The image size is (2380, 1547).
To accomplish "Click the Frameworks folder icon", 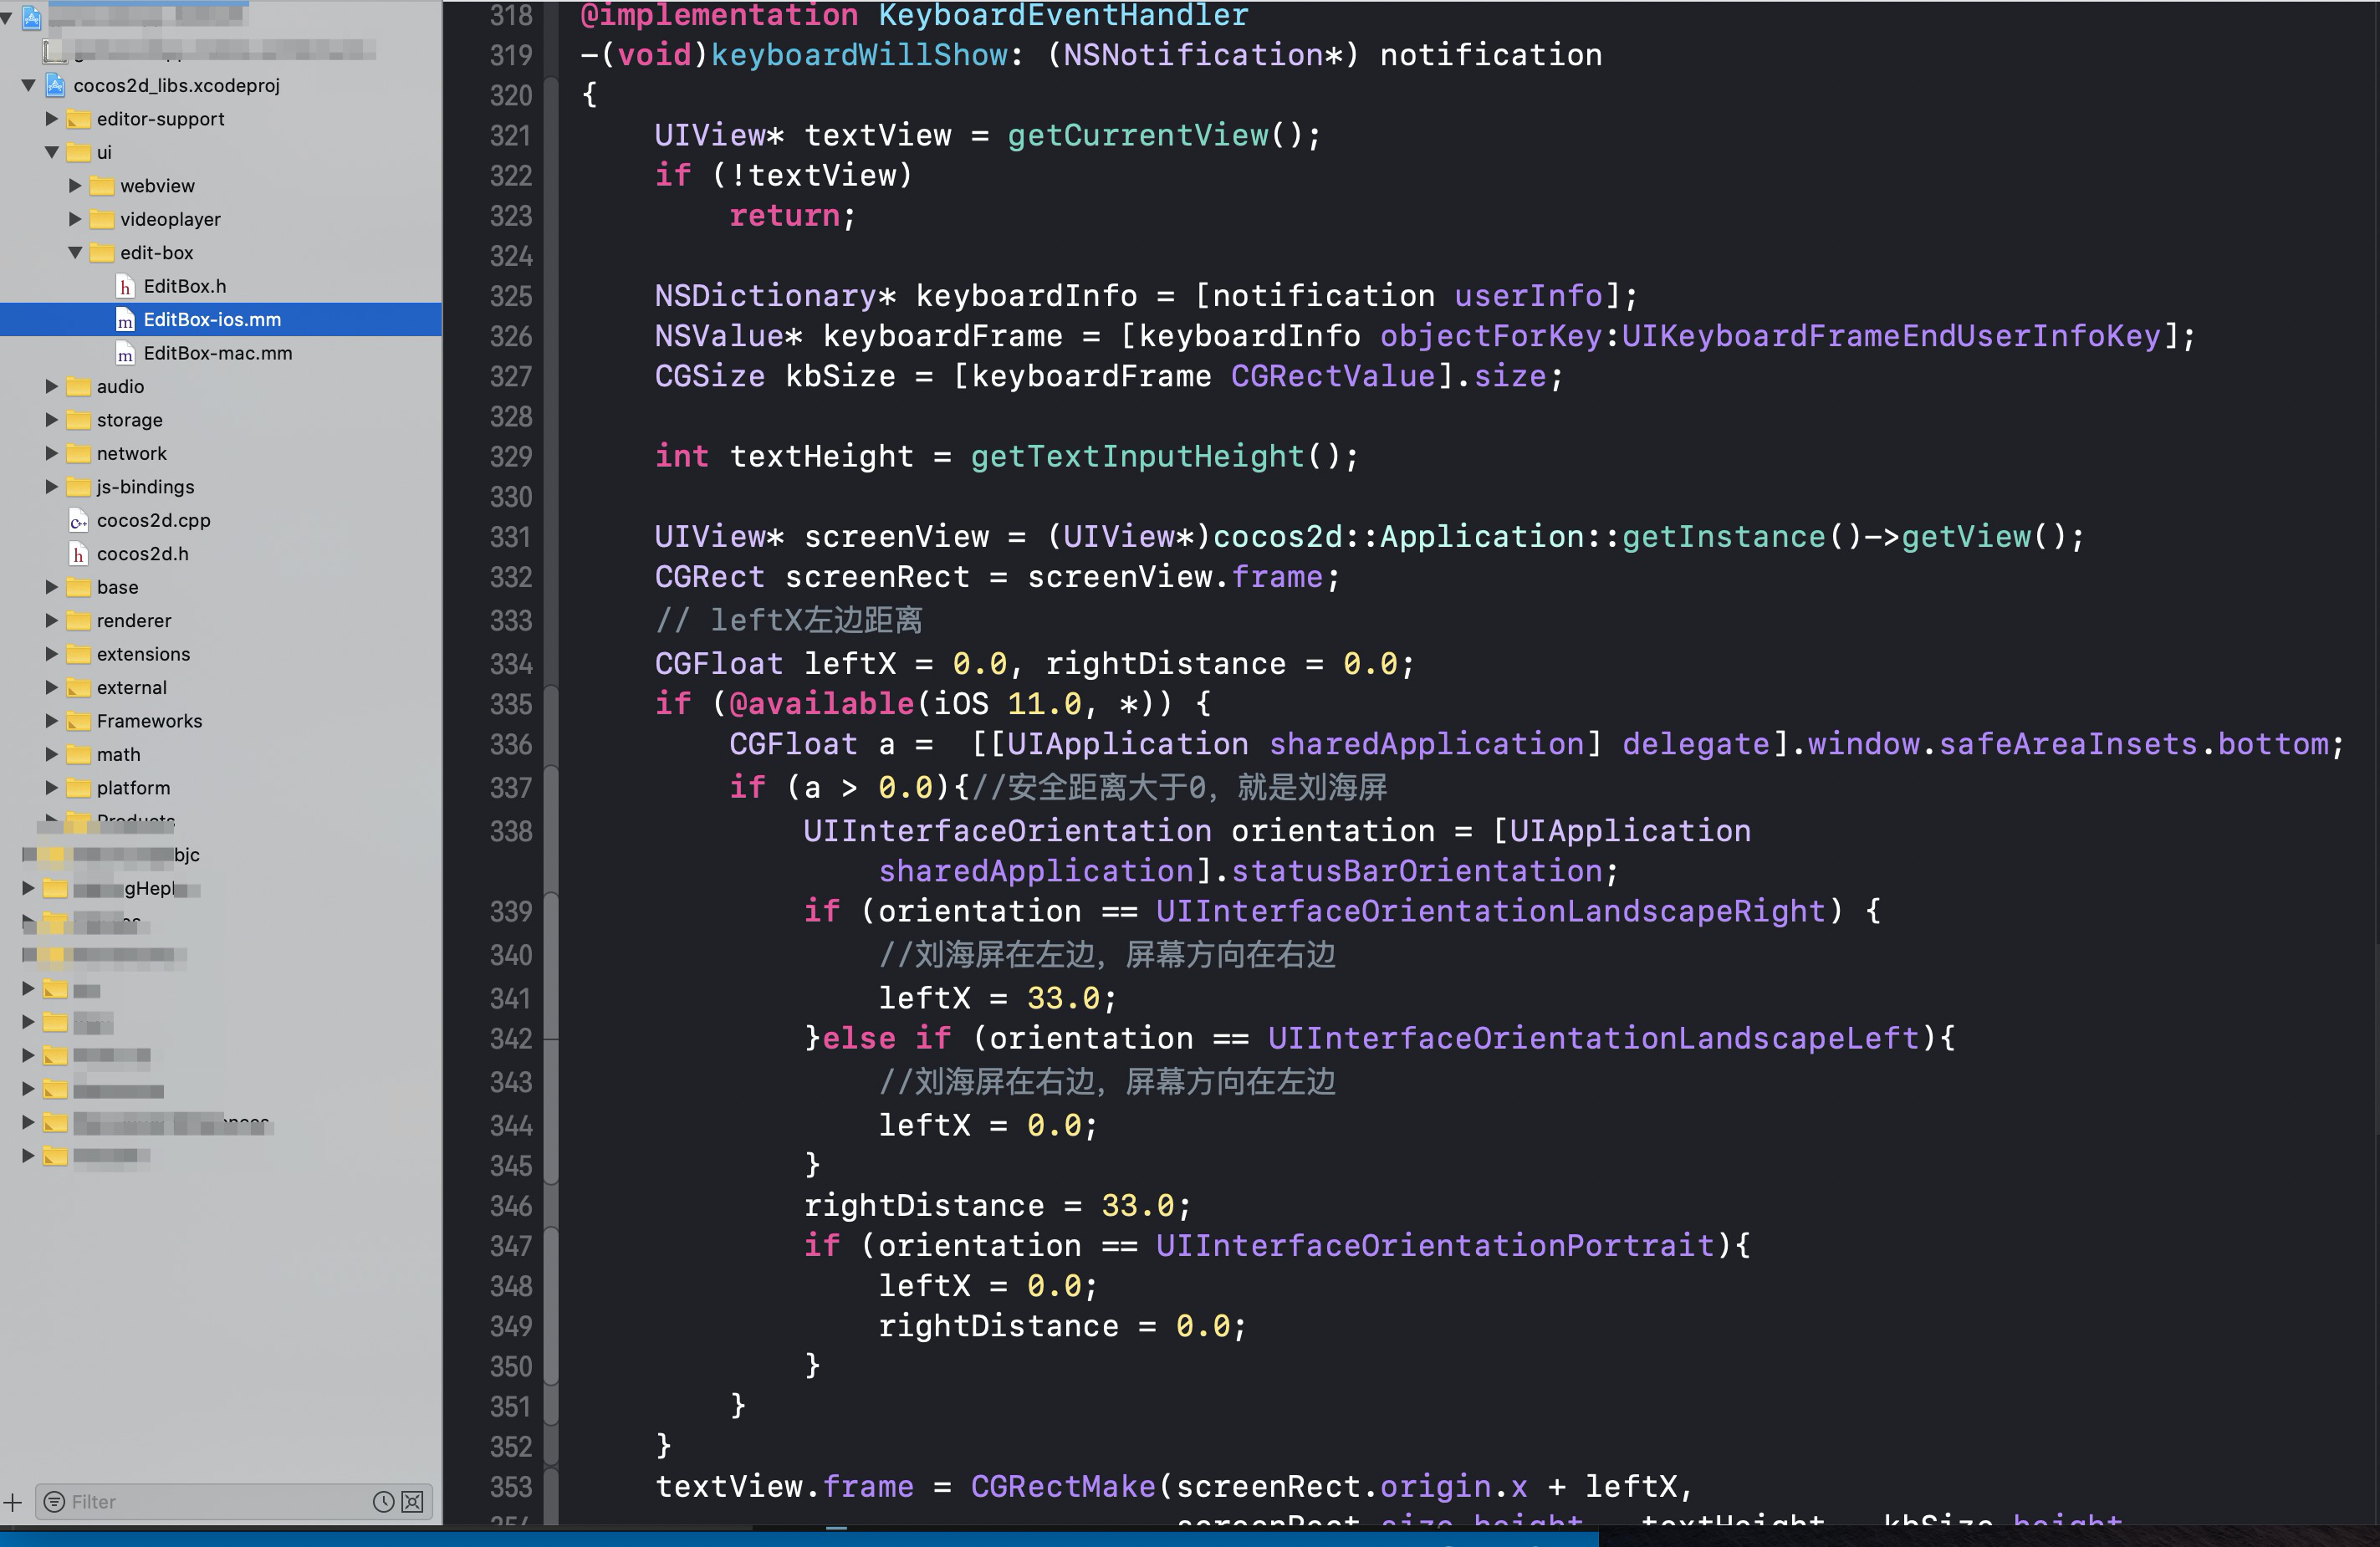I will 78,721.
